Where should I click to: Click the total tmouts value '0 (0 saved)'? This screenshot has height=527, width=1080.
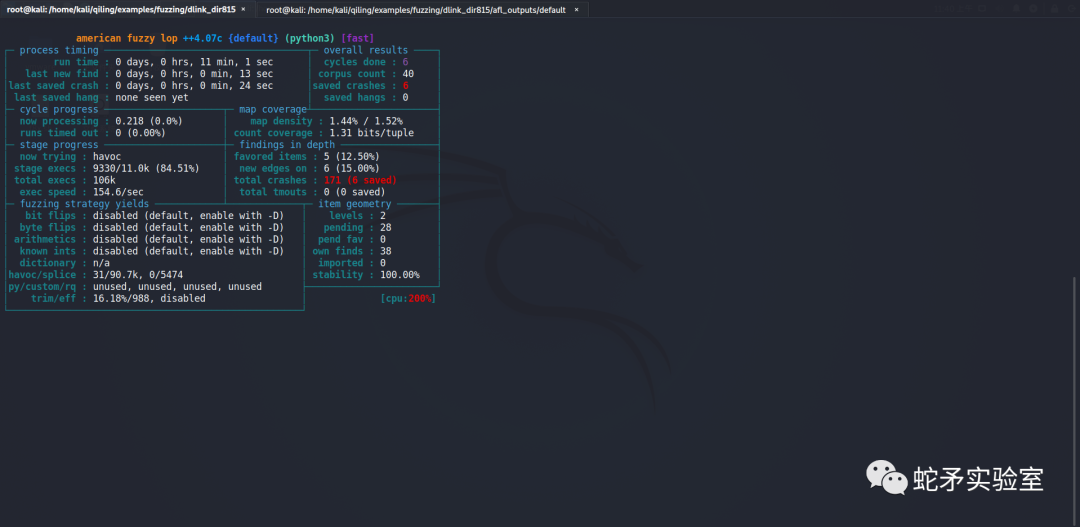pyautogui.click(x=355, y=192)
